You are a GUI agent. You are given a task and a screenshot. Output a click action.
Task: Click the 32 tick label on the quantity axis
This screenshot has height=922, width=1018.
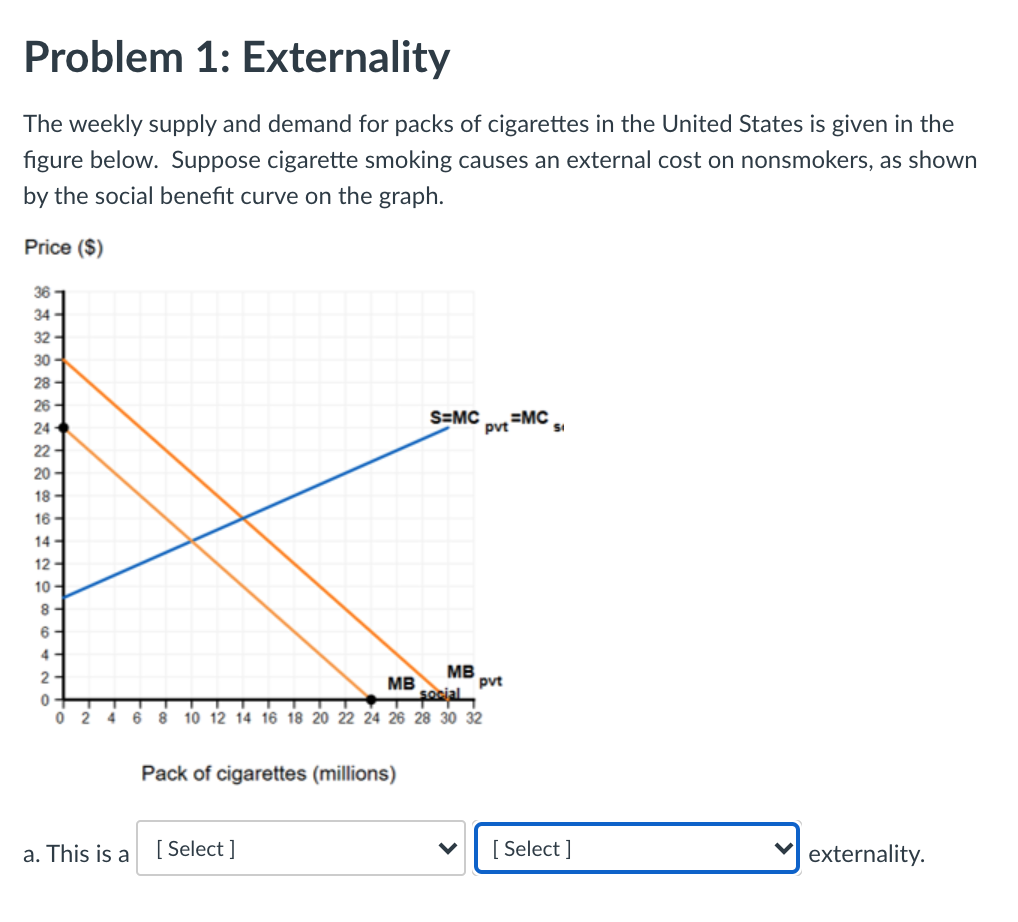coord(473,717)
